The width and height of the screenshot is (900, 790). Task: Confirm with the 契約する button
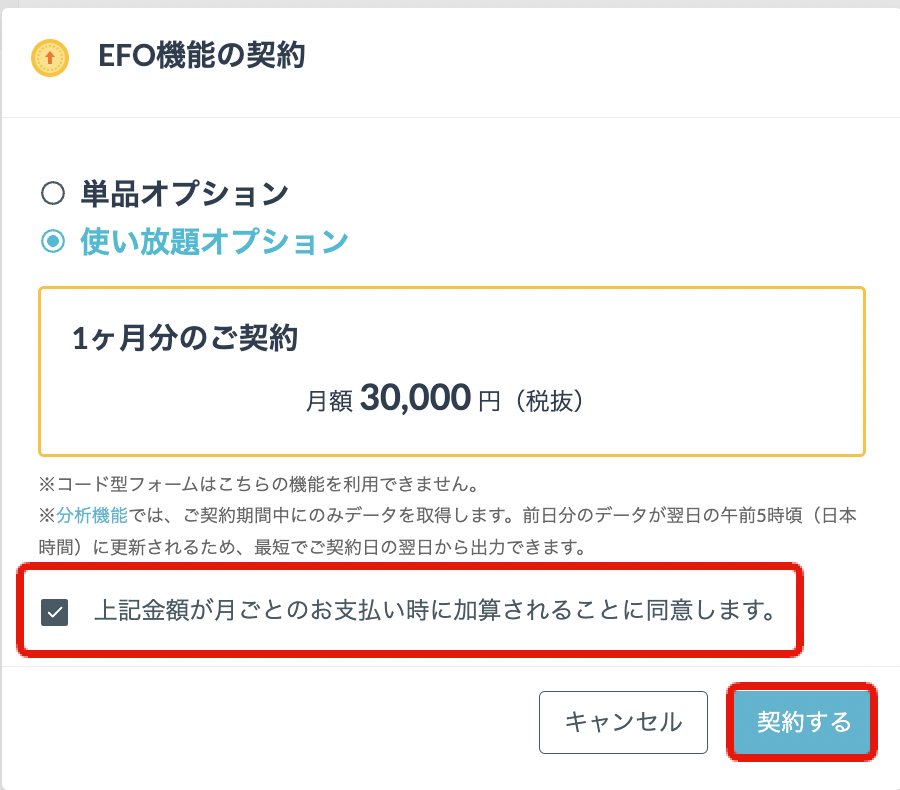pos(803,721)
